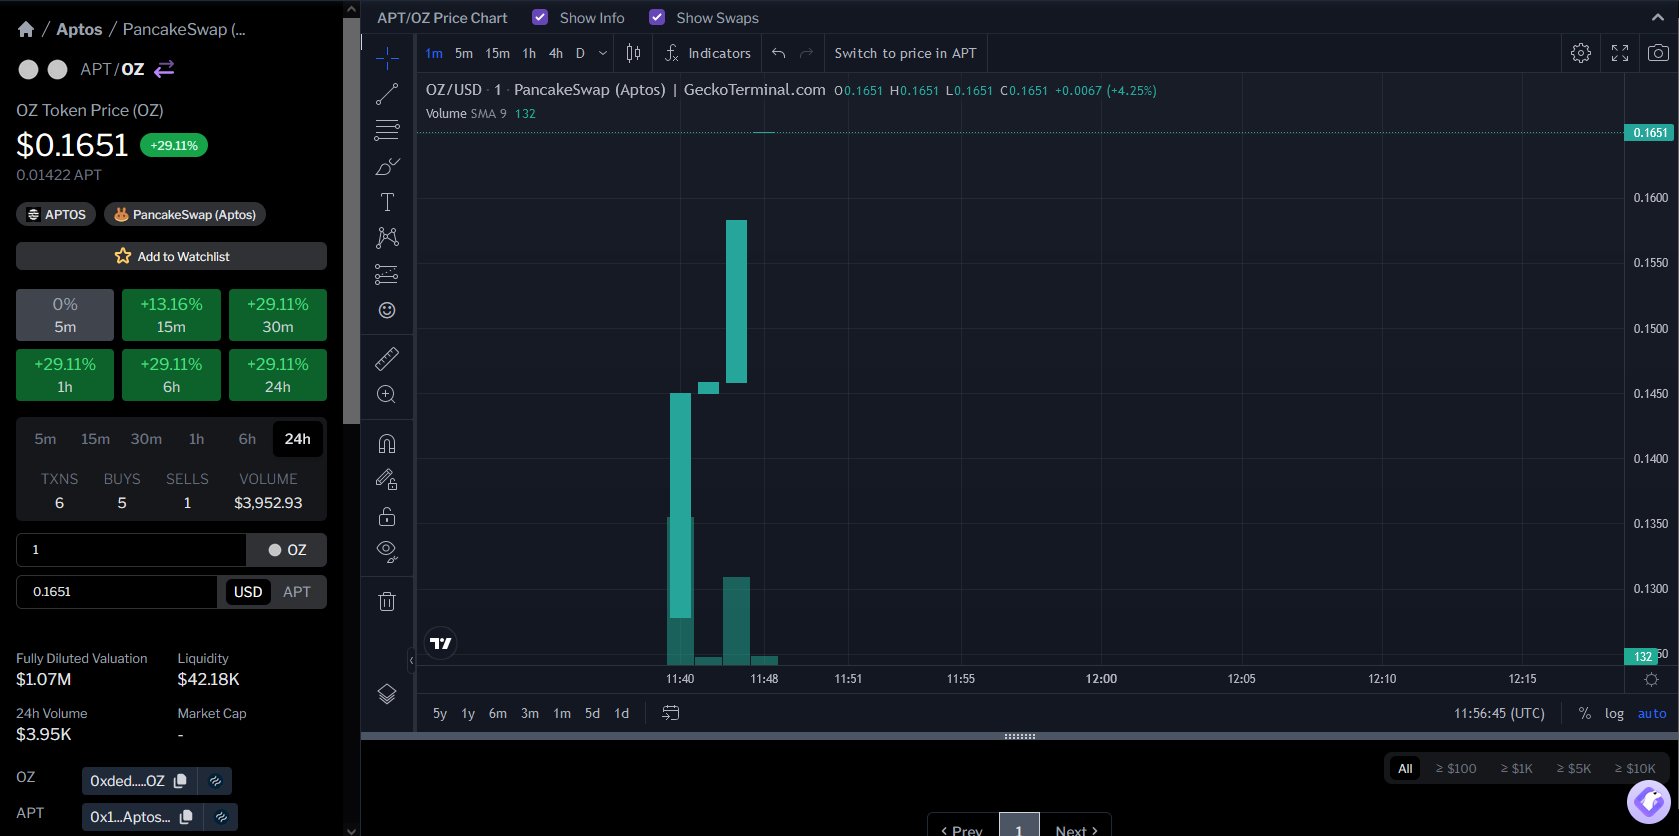Select the 24h stats tab
This screenshot has height=836, width=1679.
point(297,439)
